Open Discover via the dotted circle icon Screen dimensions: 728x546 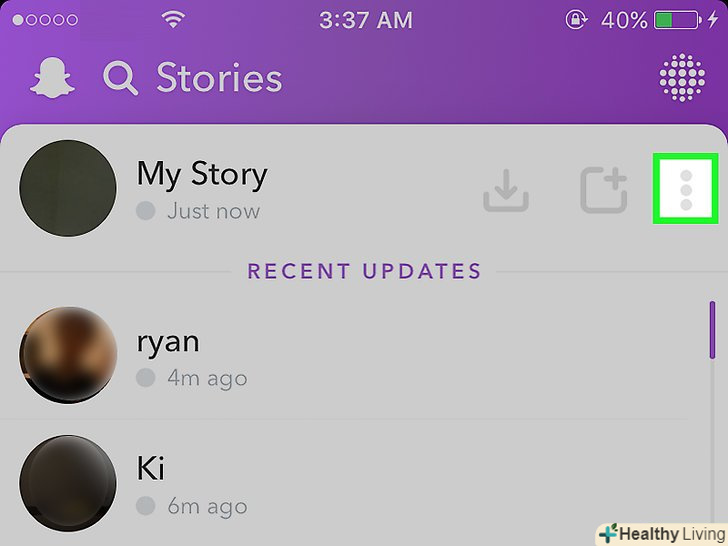(682, 78)
